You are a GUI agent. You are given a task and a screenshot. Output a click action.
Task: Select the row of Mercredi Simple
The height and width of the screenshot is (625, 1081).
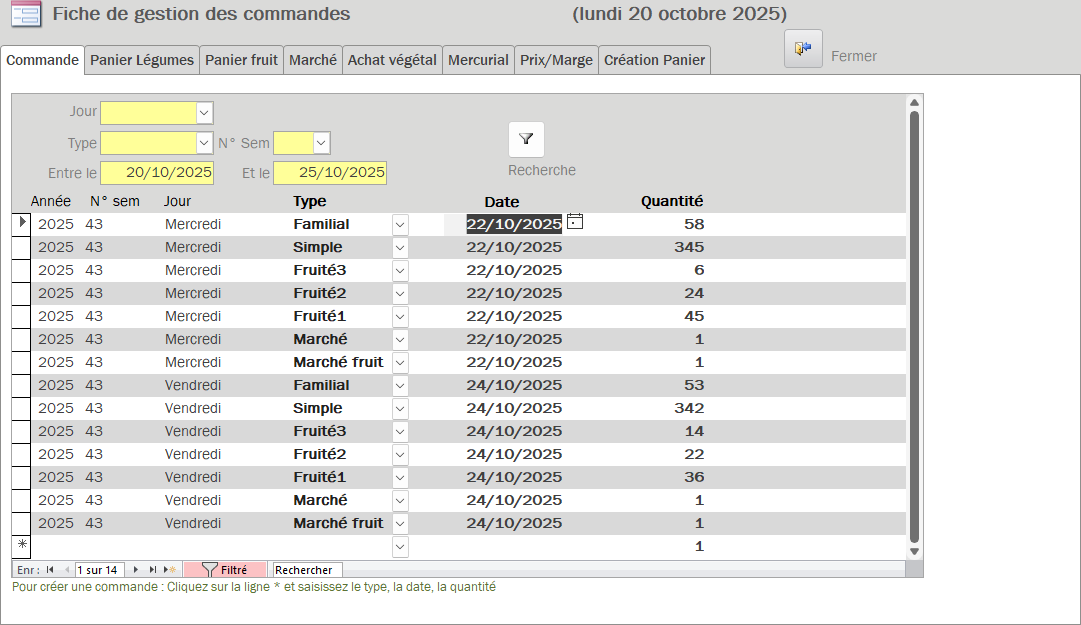pyautogui.click(x=21, y=247)
